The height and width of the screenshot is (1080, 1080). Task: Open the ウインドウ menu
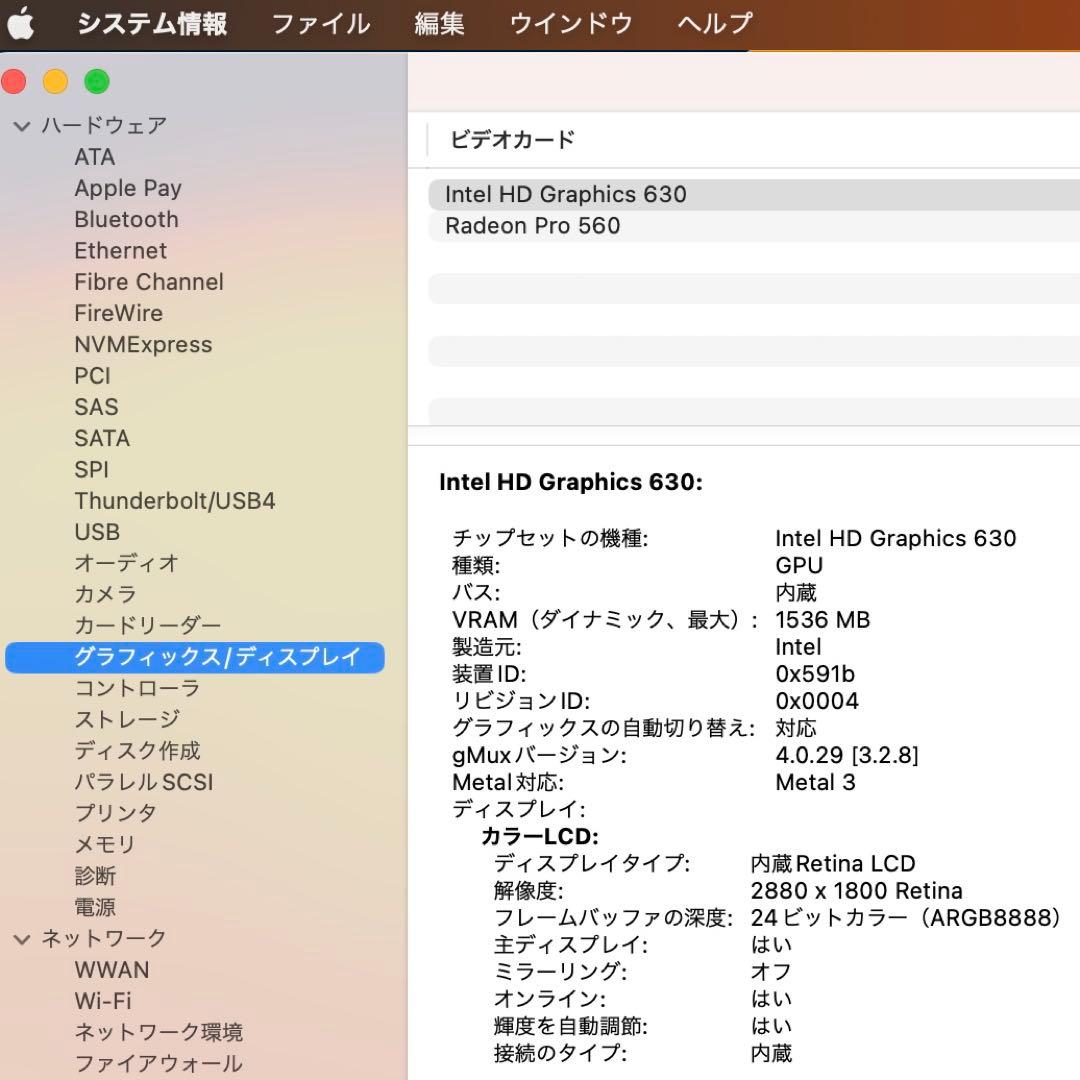coord(569,23)
